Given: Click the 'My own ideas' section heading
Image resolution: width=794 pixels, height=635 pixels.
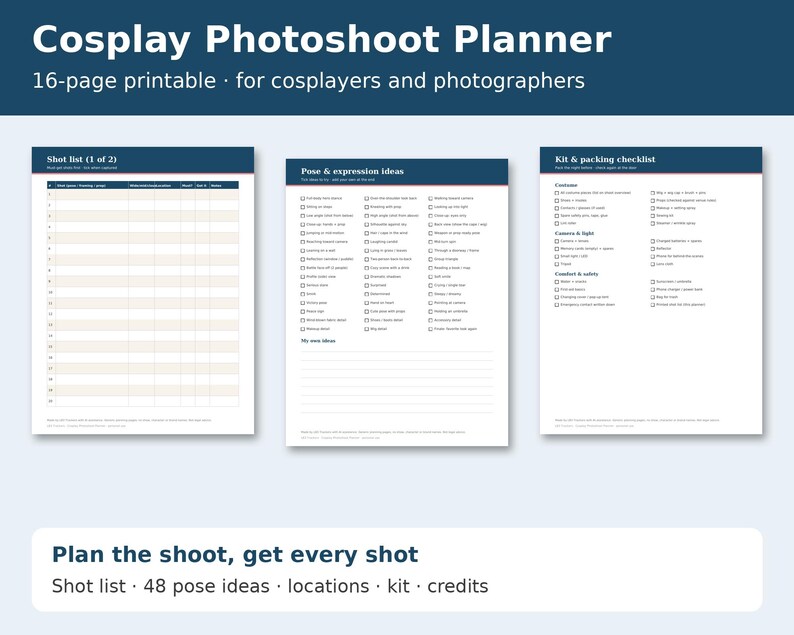Looking at the screenshot, I should point(318,341).
